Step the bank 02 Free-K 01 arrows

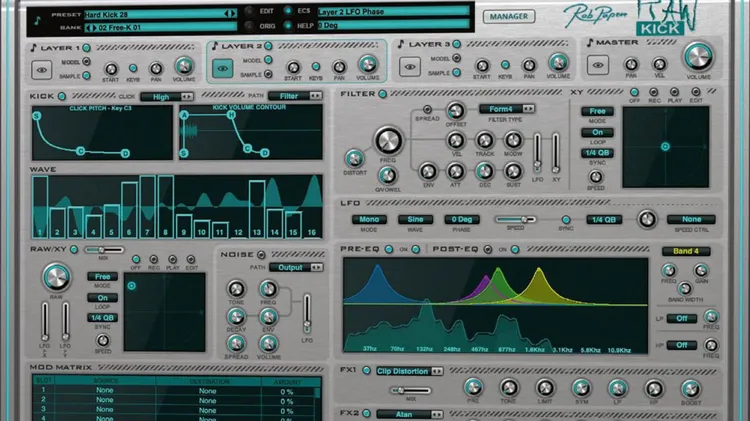pos(91,28)
